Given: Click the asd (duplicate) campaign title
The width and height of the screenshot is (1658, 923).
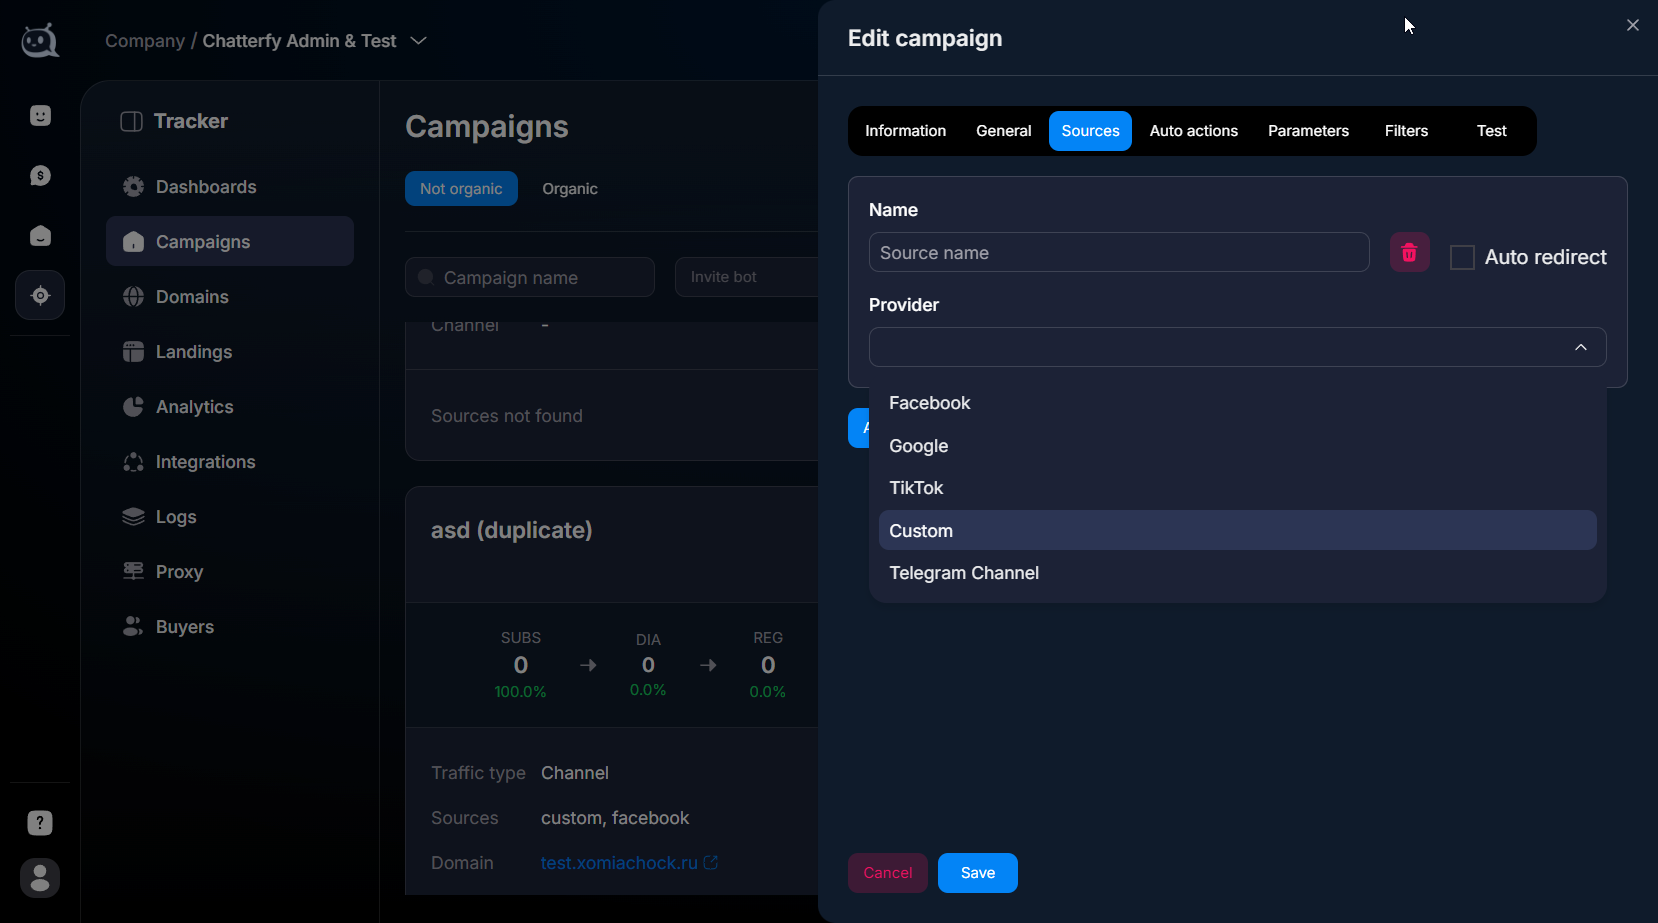Looking at the screenshot, I should coord(511,530).
